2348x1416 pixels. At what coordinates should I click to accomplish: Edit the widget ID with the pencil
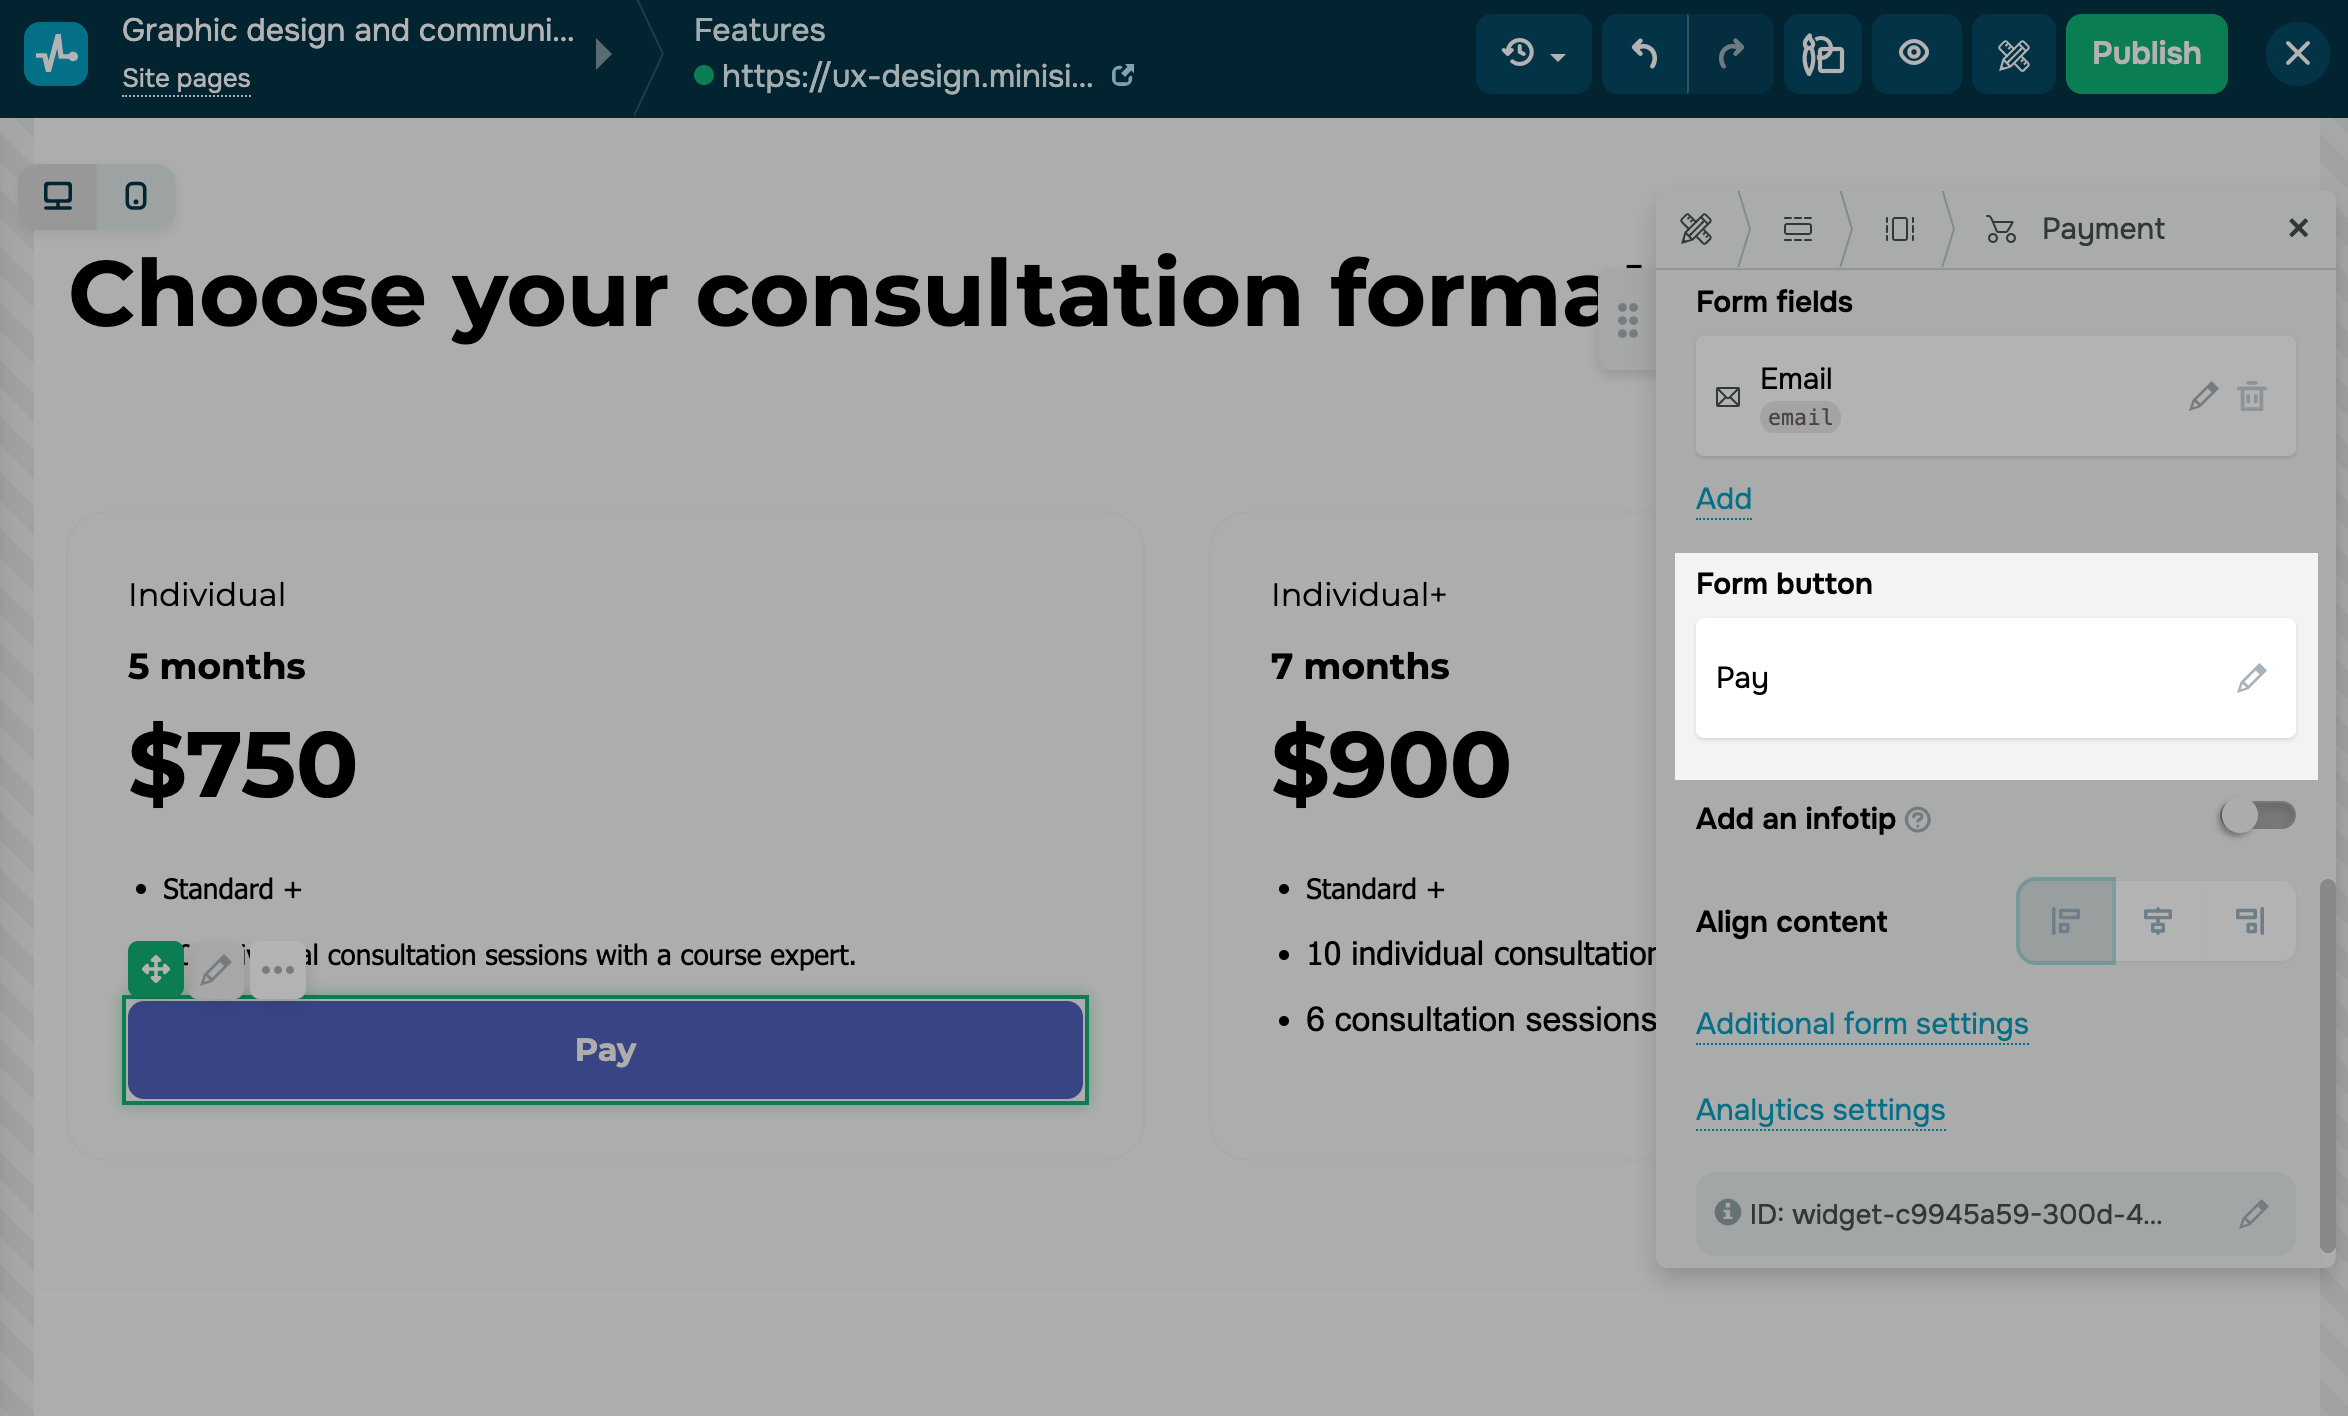pos(2253,1214)
